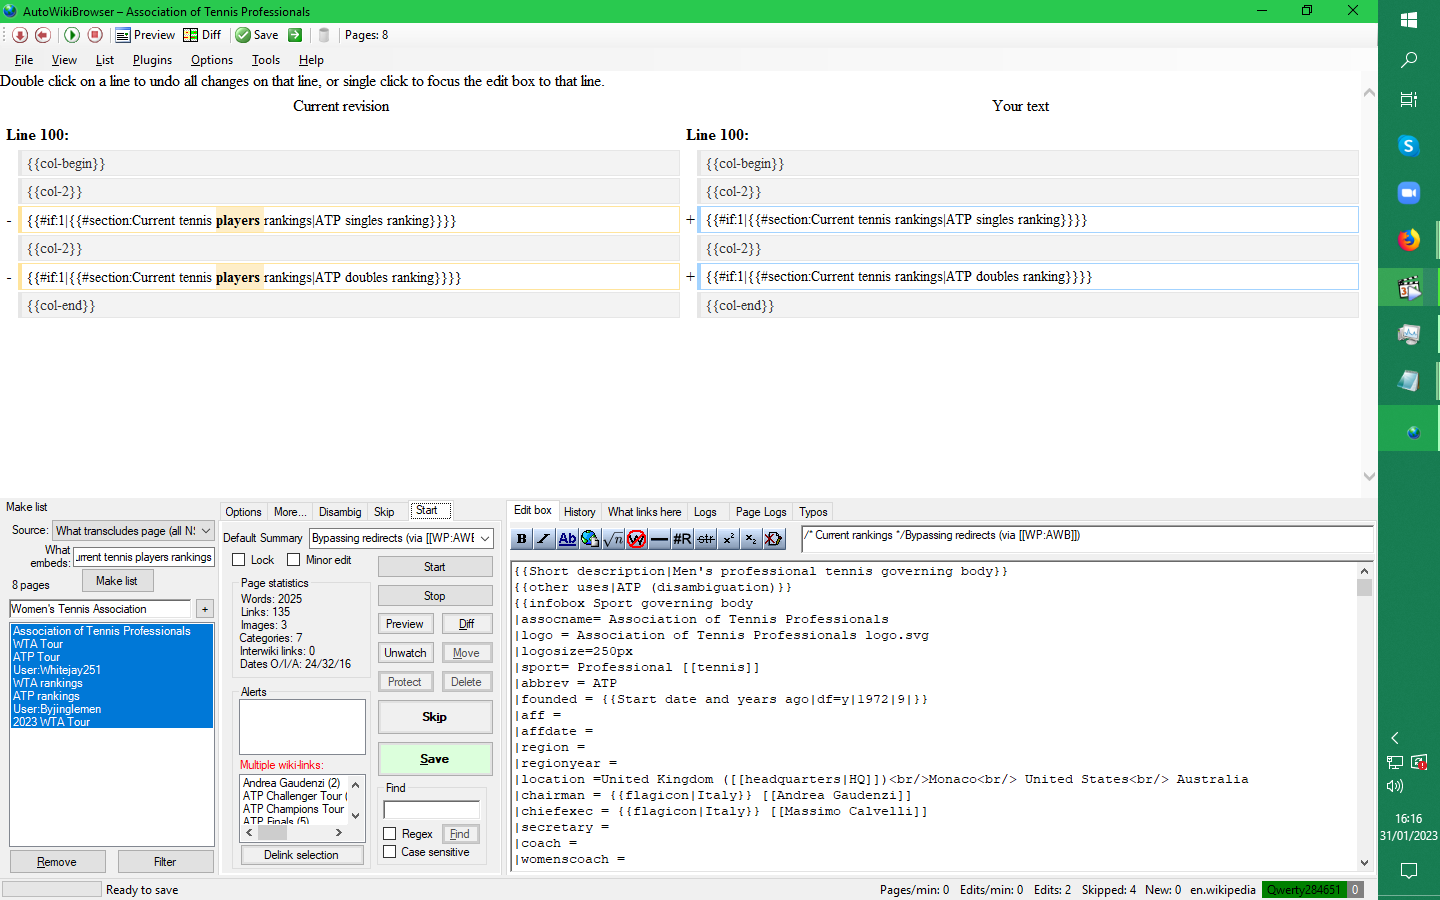The height and width of the screenshot is (900, 1440).
Task: Open the File menu
Action: tap(24, 60)
